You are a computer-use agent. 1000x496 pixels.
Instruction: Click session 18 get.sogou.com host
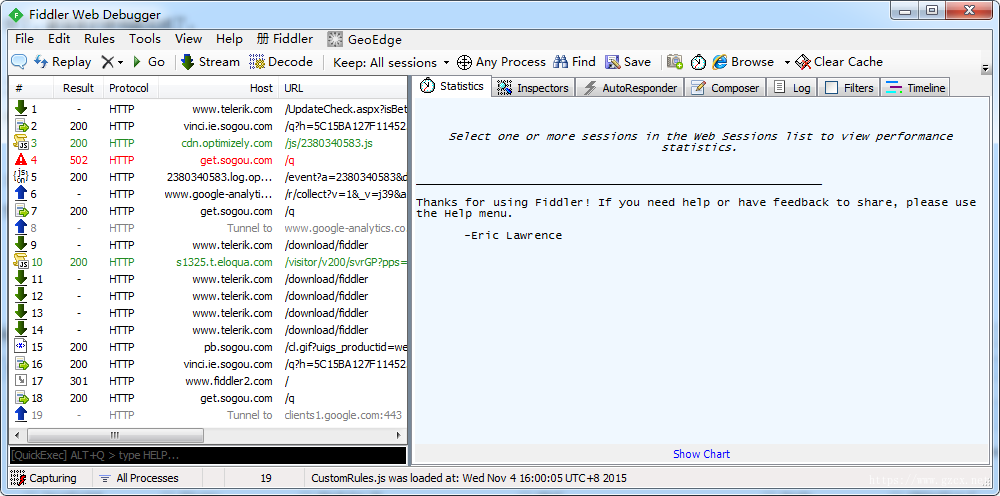(x=236, y=398)
